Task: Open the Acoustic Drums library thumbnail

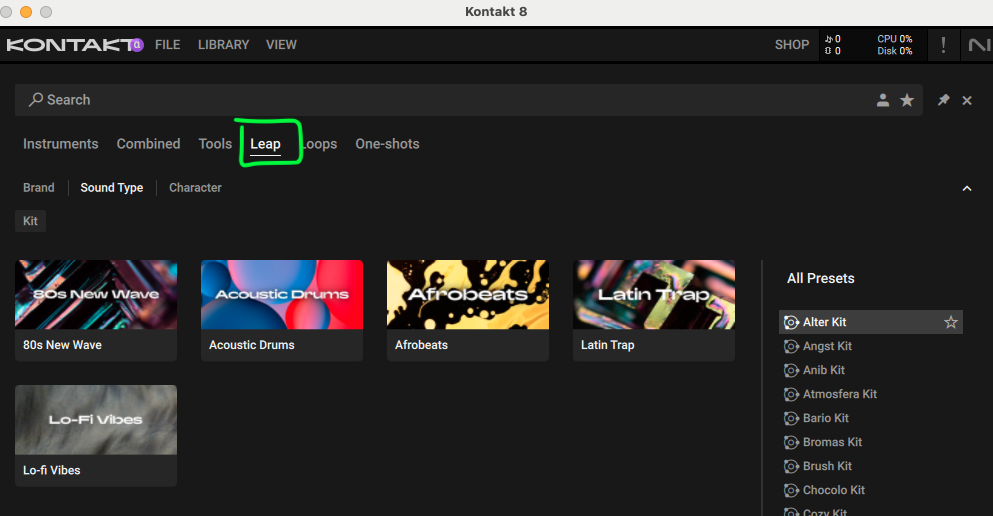Action: (x=282, y=294)
